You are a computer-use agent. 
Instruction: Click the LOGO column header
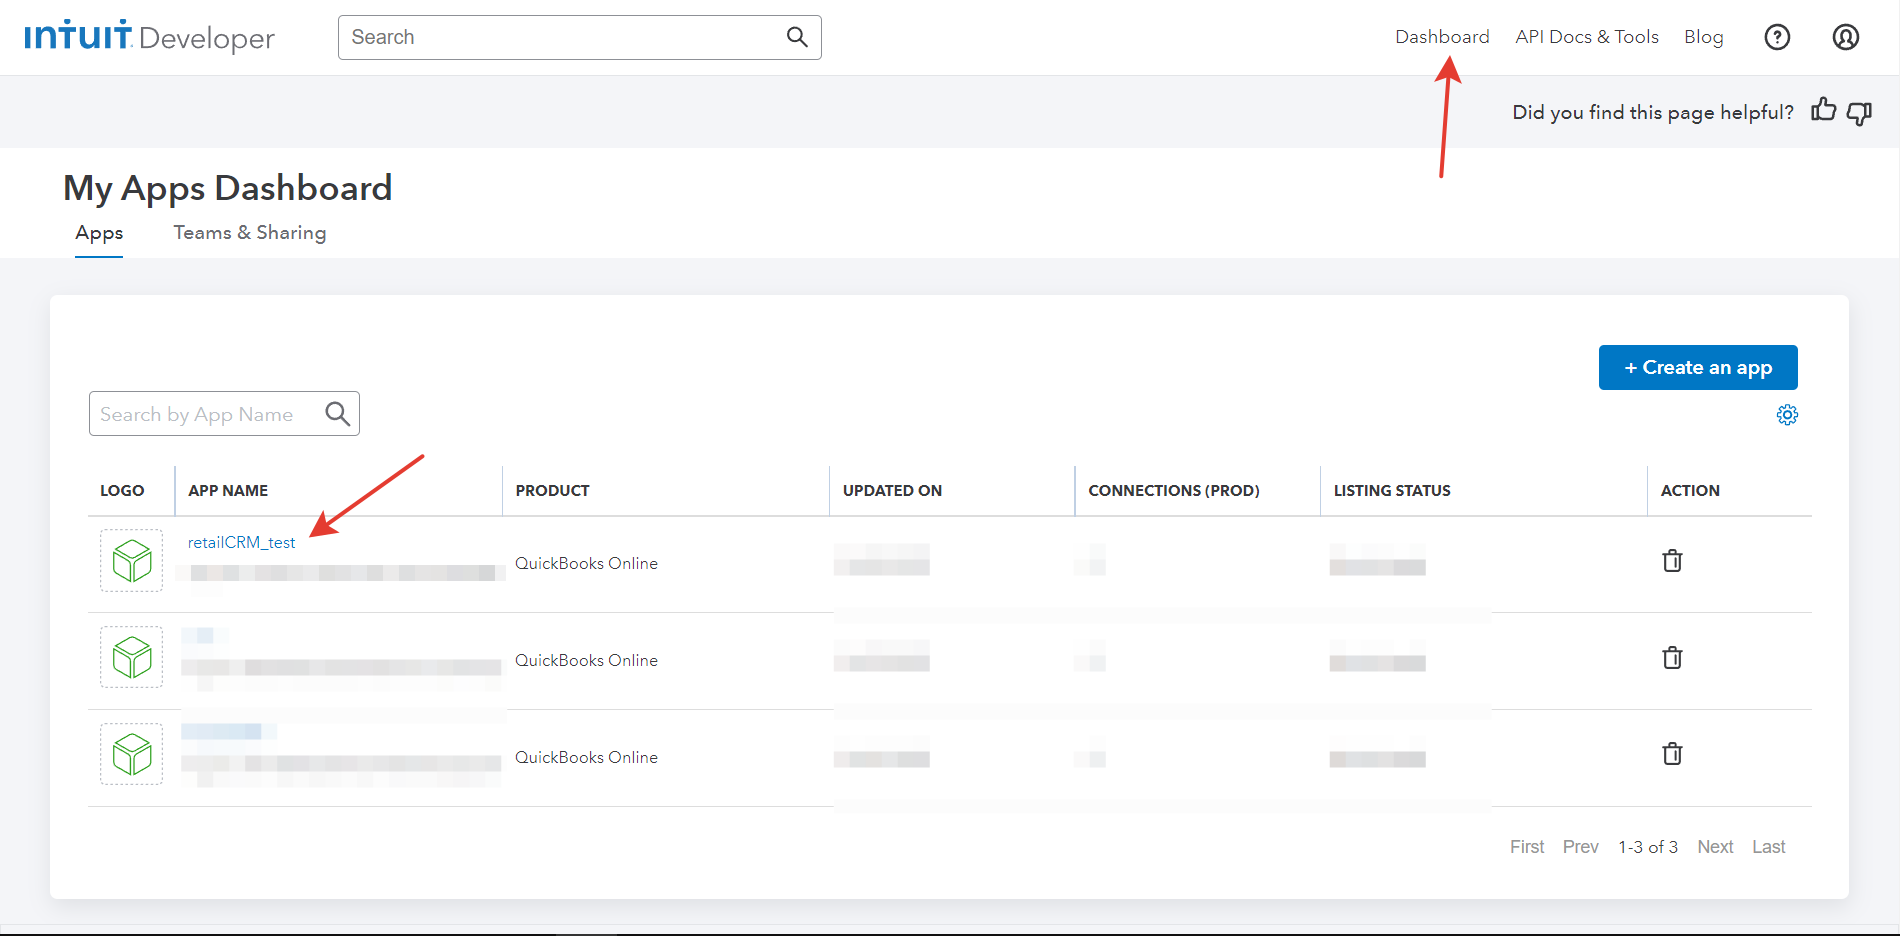[122, 491]
